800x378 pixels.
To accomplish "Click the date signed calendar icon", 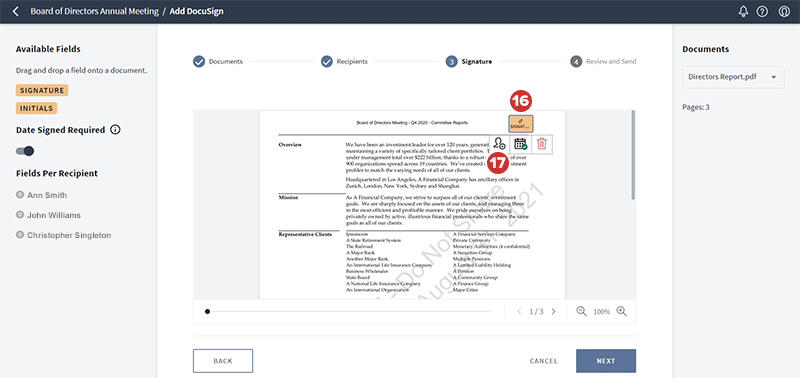I will 520,144.
